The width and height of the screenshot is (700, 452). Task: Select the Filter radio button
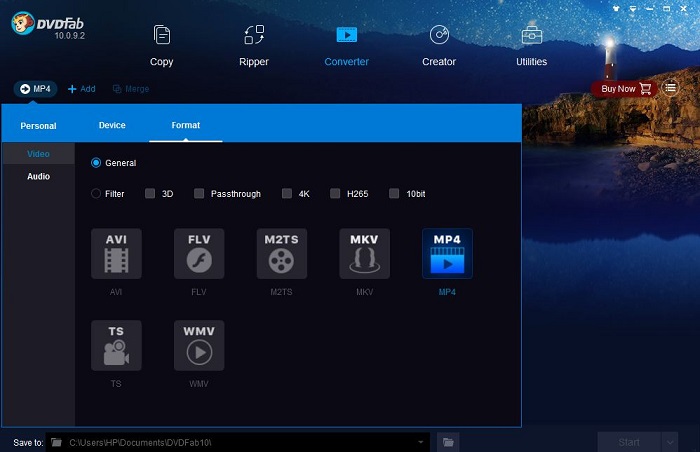[x=96, y=194]
